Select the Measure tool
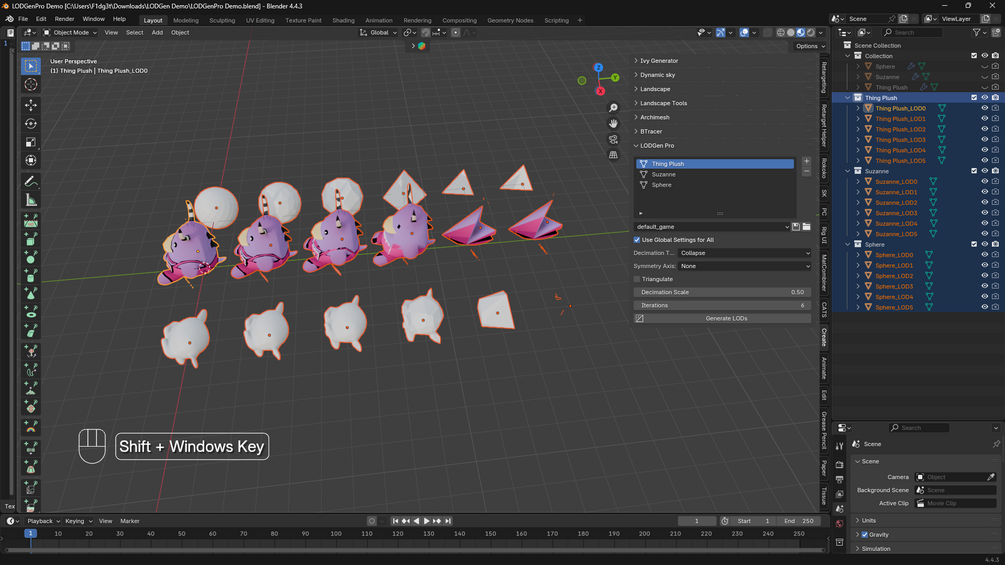 31,201
